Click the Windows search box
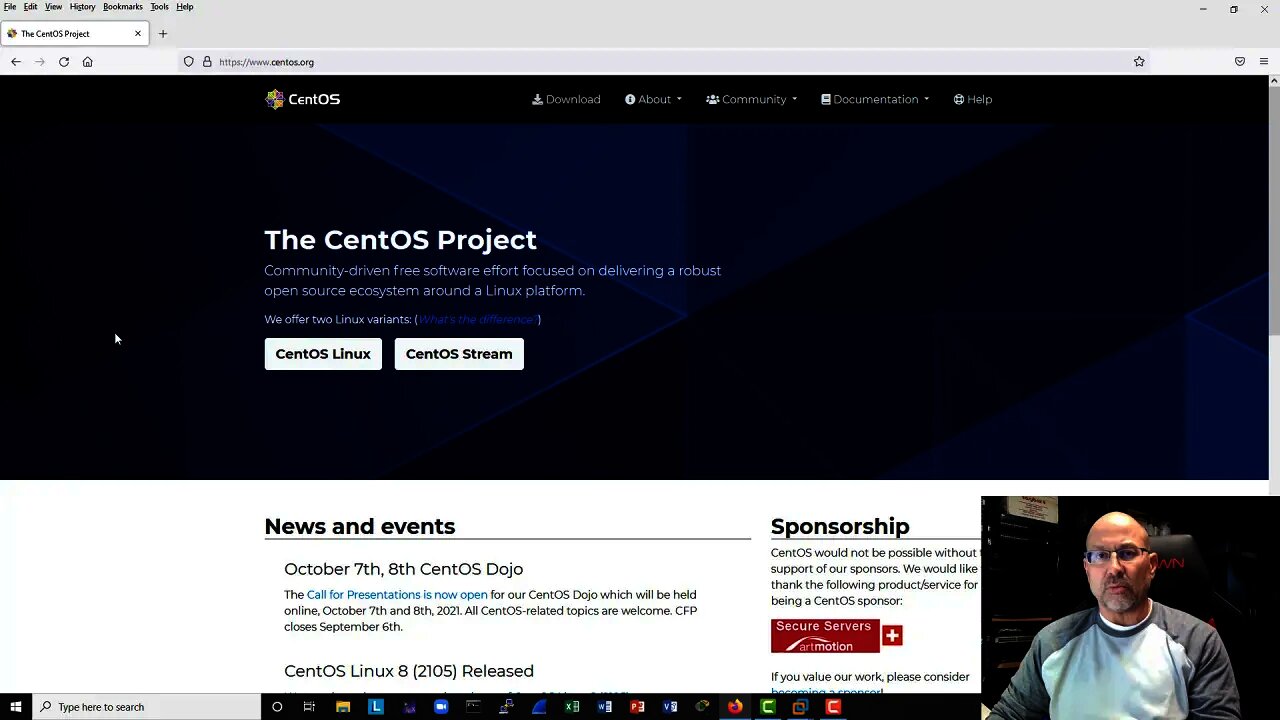Image resolution: width=1280 pixels, height=720 pixels. pos(146,707)
